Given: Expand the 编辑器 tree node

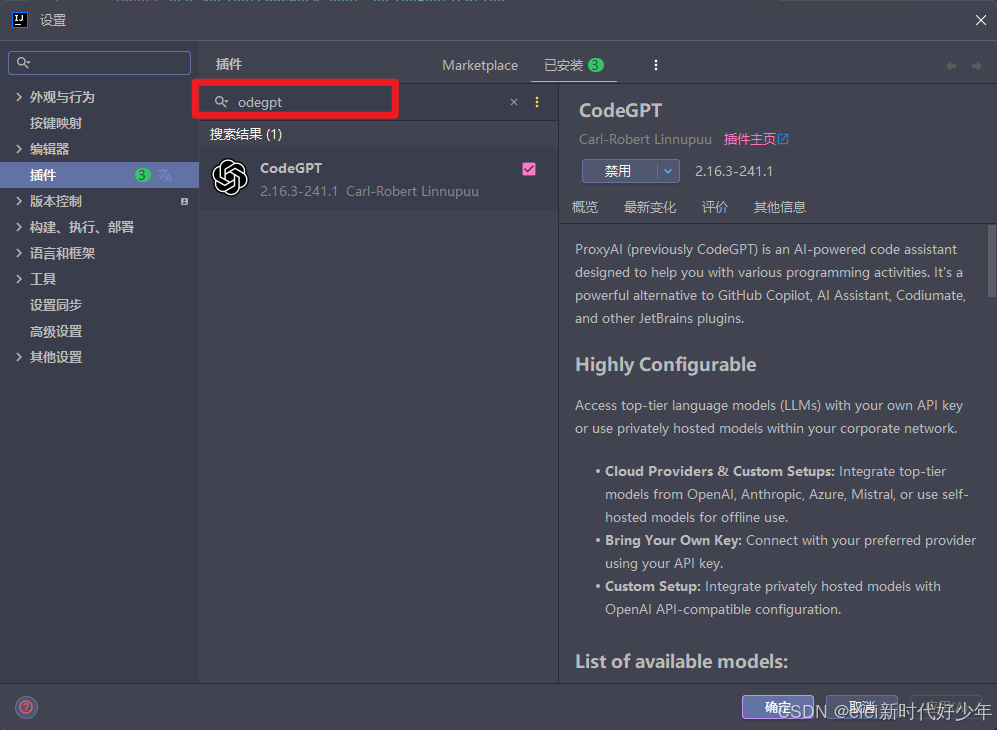Looking at the screenshot, I should [x=18, y=149].
